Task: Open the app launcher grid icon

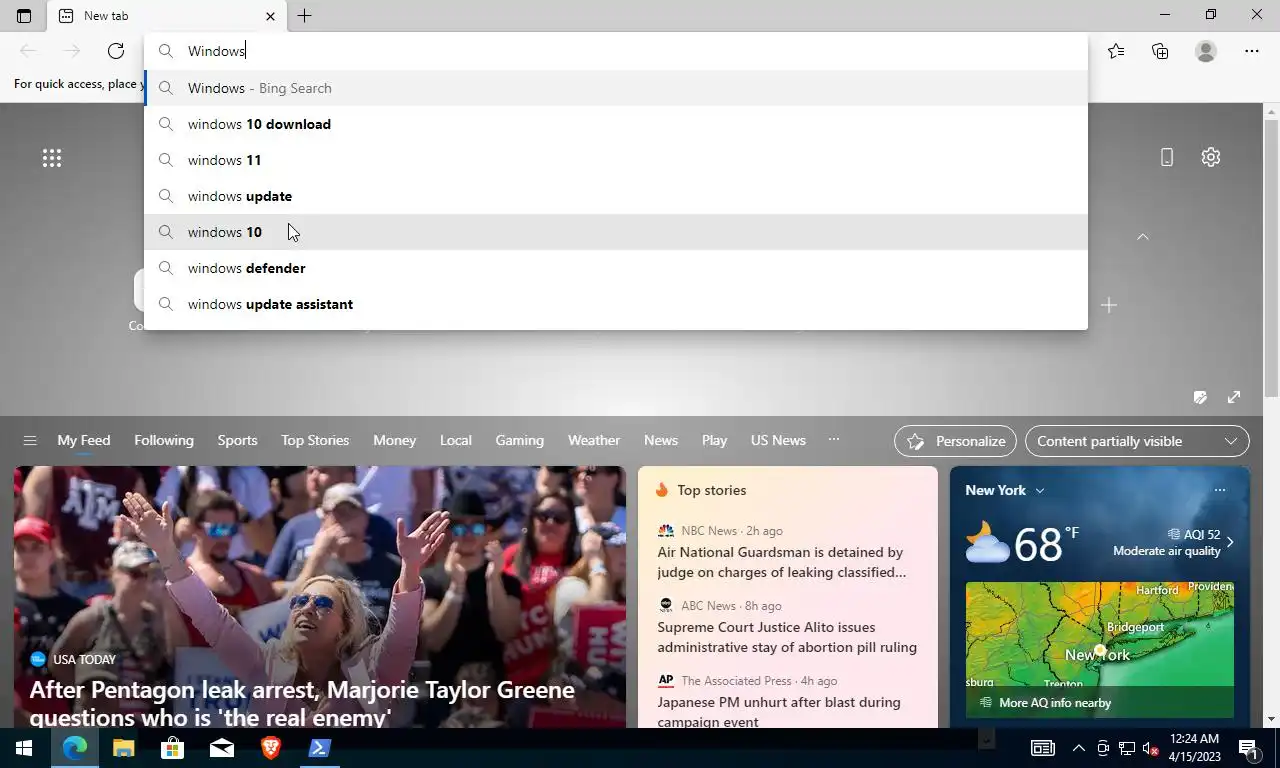Action: pos(52,158)
